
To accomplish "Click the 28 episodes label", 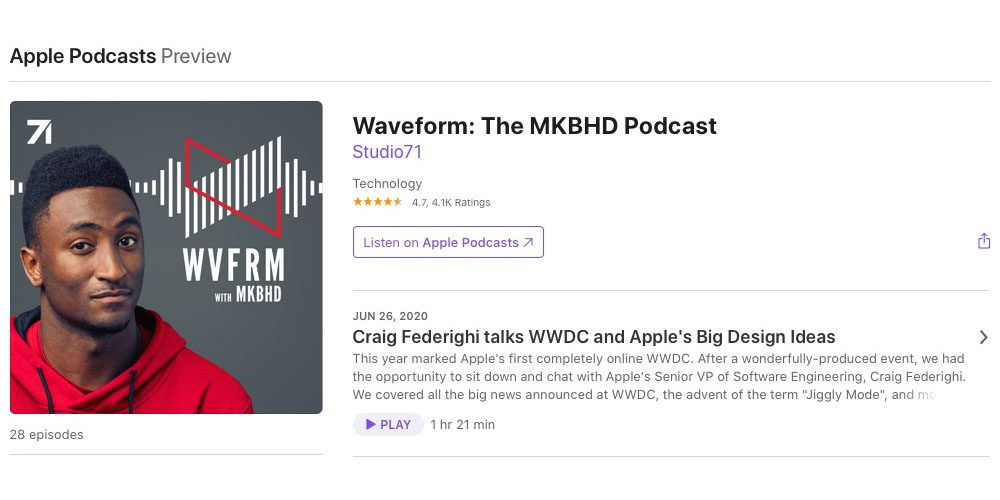I will 47,435.
